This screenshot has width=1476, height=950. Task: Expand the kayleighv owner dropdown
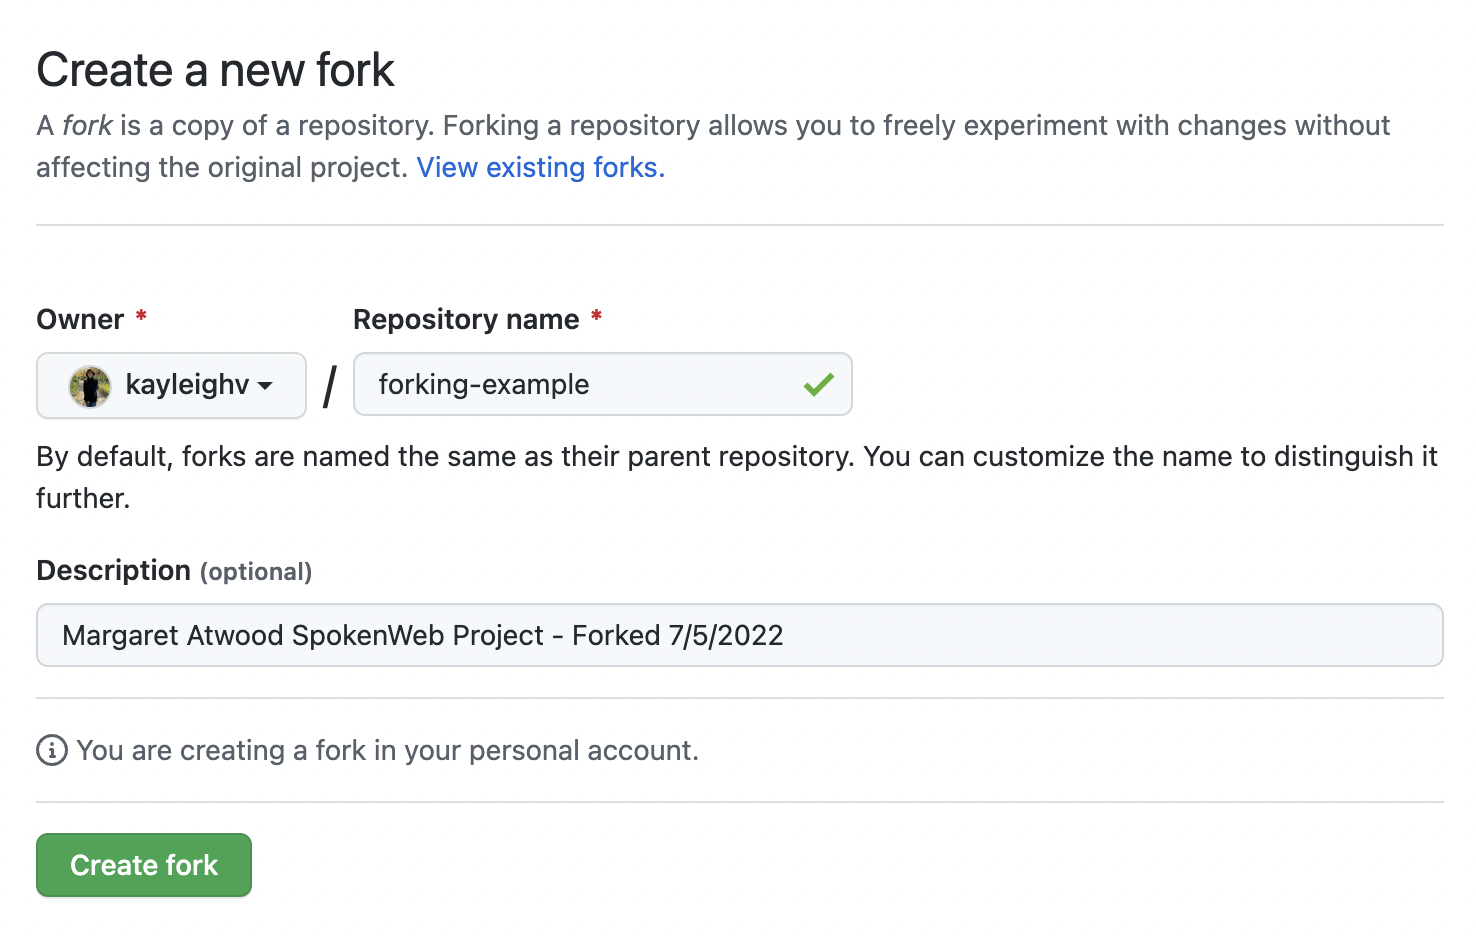[x=171, y=385]
